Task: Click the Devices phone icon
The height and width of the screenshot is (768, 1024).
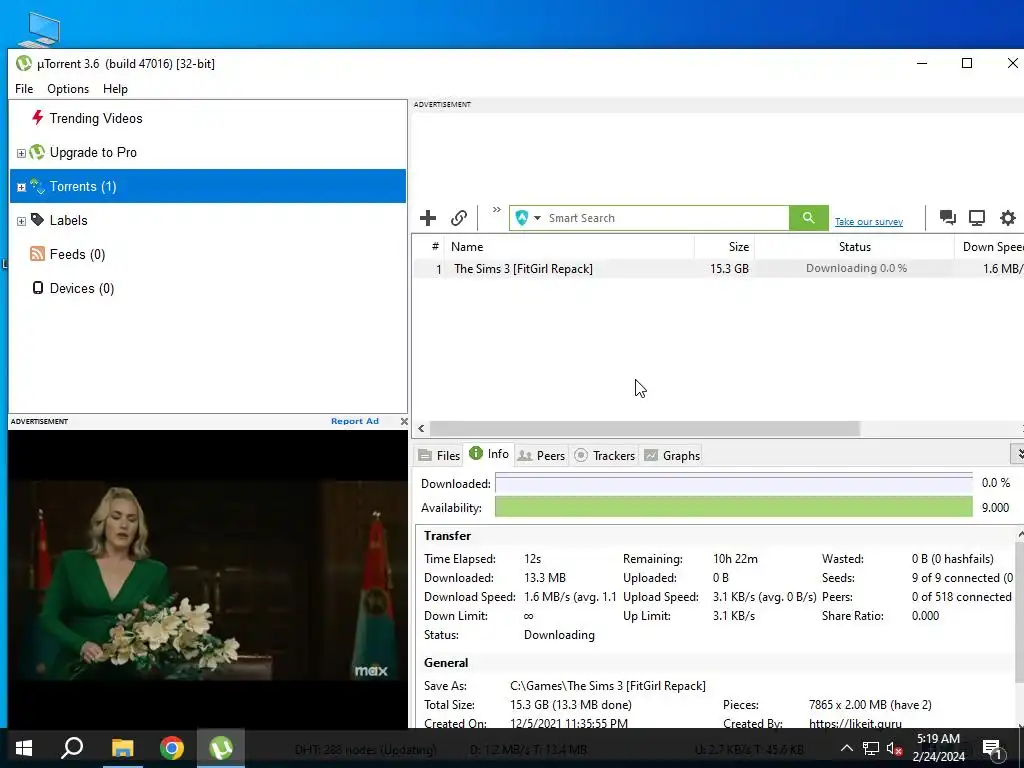Action: [38, 288]
